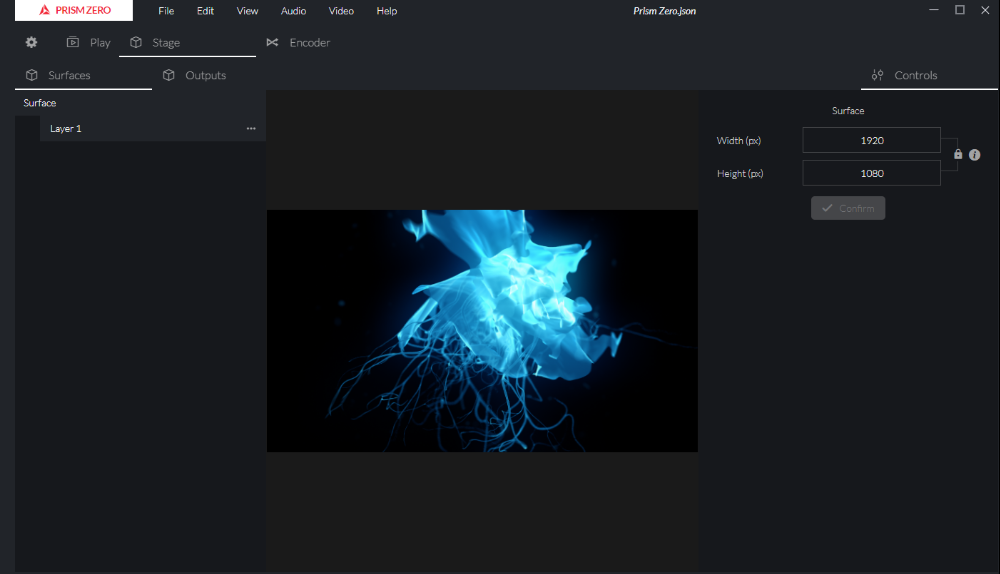Open the View menu
The image size is (1000, 574).
pyautogui.click(x=247, y=11)
